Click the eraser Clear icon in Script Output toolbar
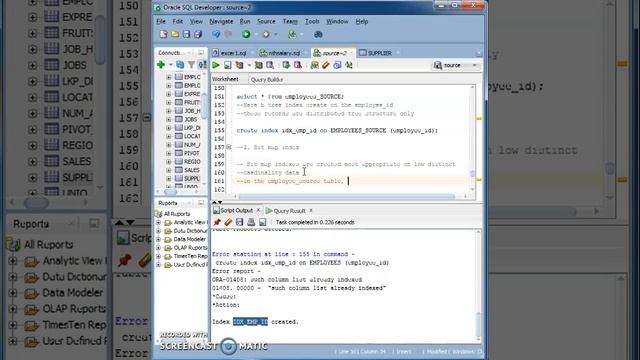 [228, 222]
